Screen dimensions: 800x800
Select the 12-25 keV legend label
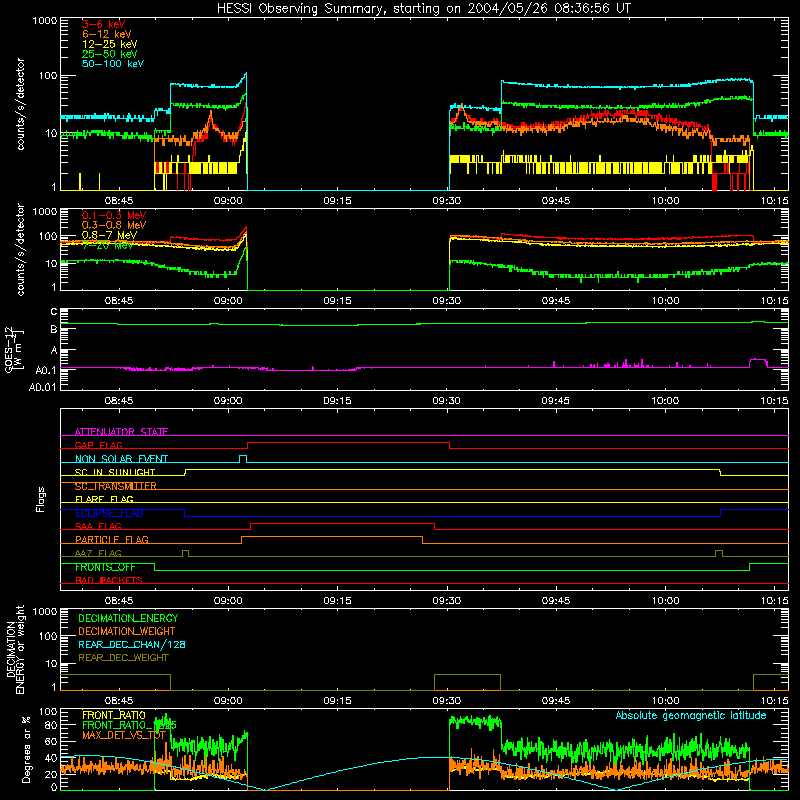(109, 44)
